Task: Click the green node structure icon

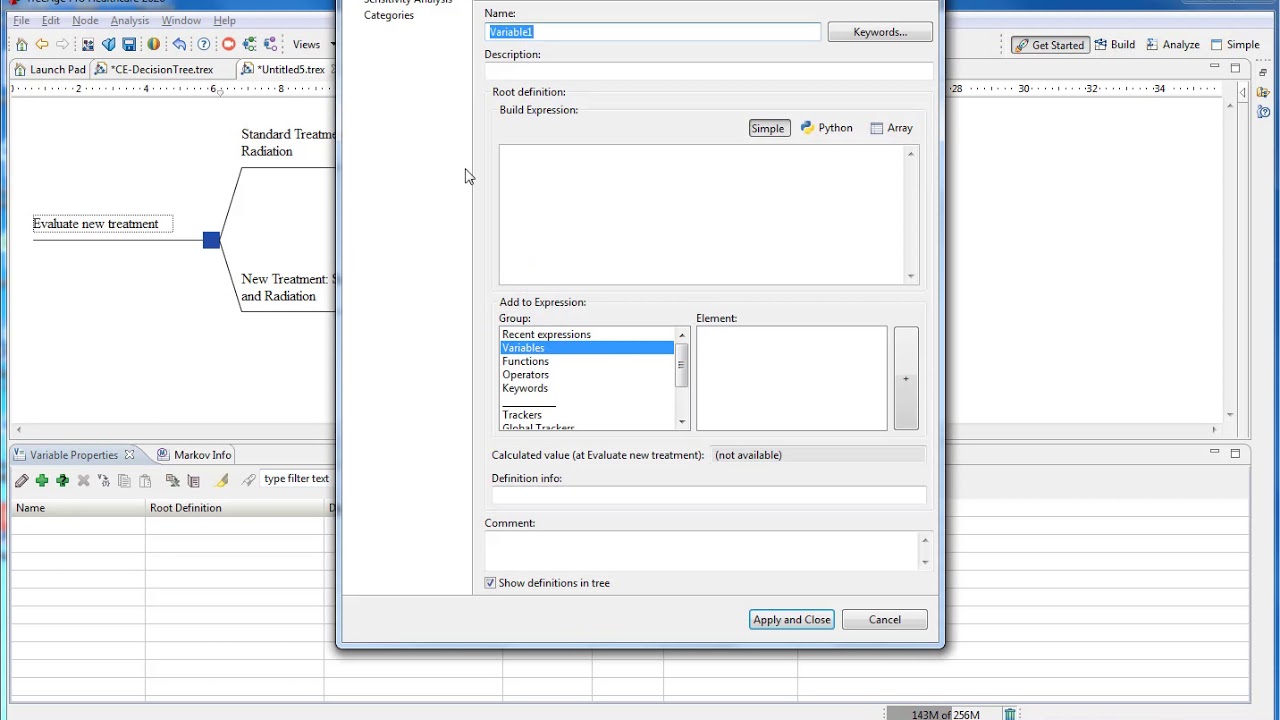Action: [x=249, y=44]
